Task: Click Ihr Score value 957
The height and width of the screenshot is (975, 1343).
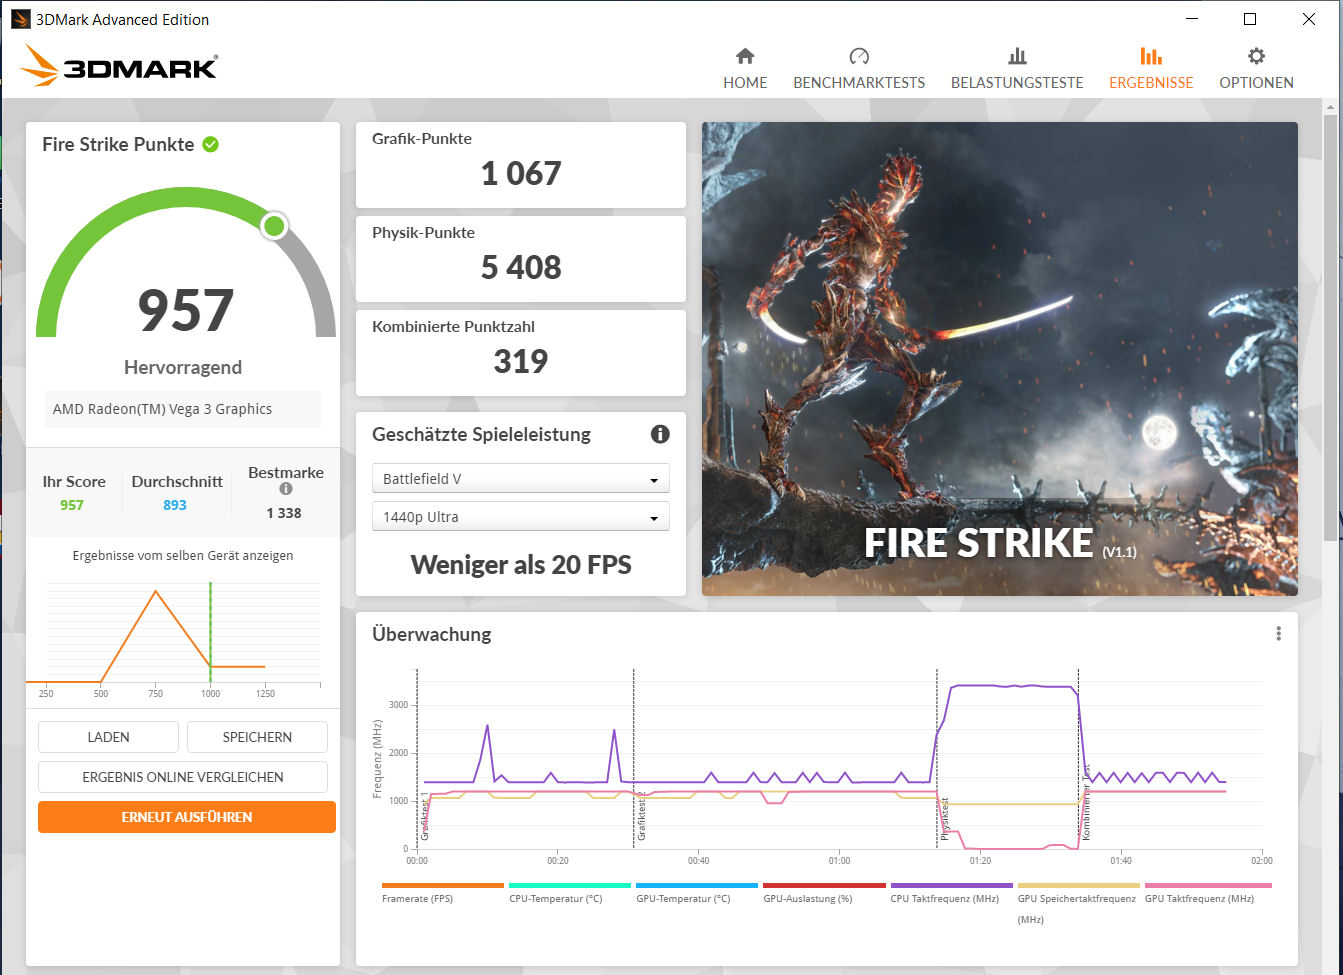Action: [x=72, y=505]
